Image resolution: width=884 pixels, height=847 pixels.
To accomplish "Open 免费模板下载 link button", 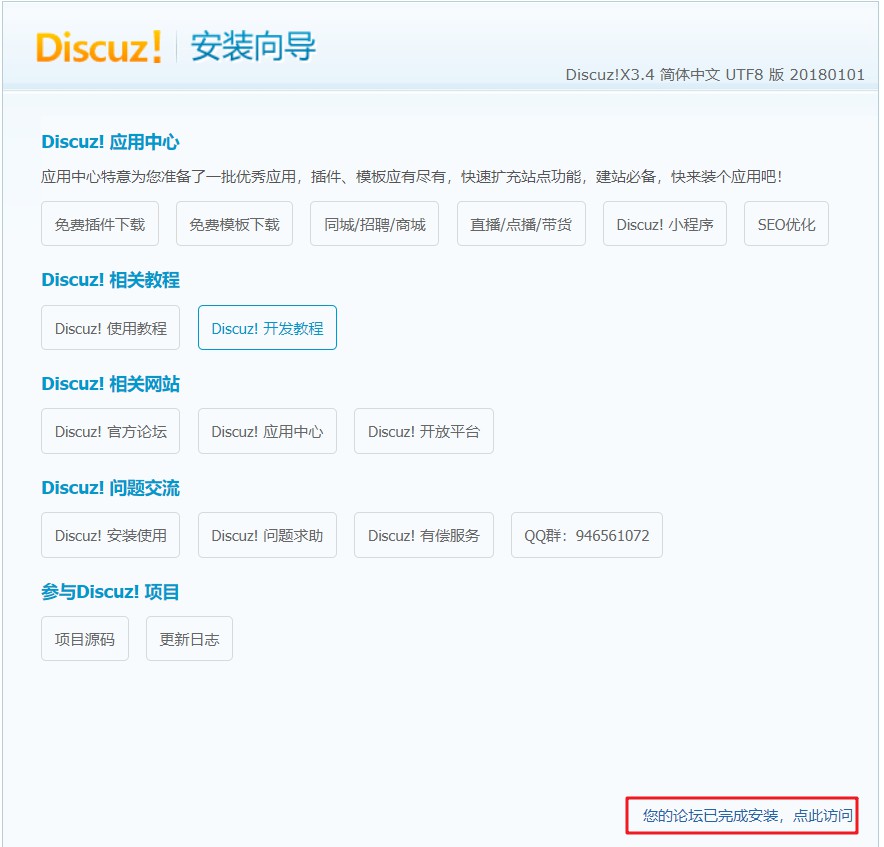I will (x=234, y=224).
